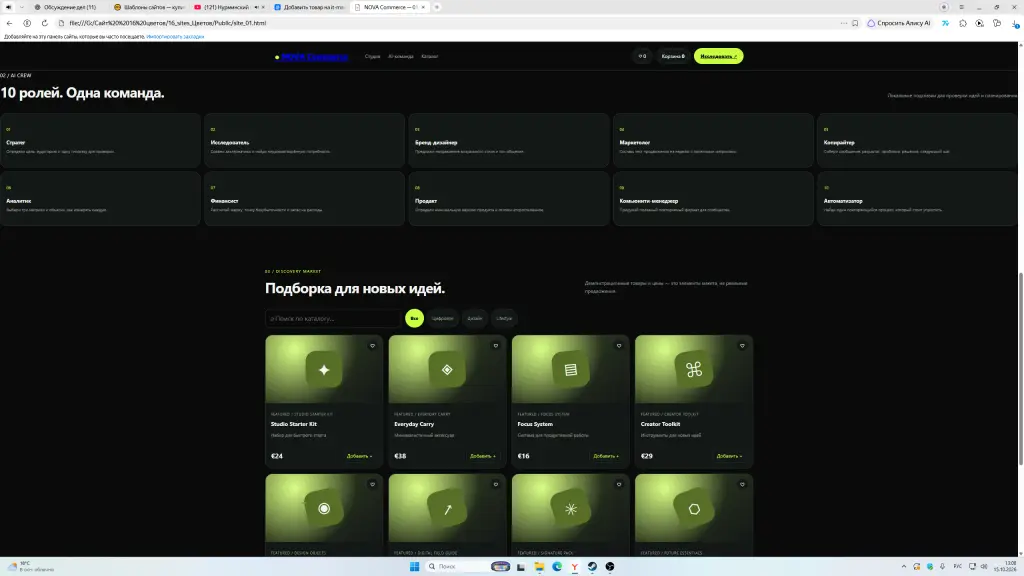Toggle favorite heart on Creator Toolkit card
Image resolution: width=1024 pixels, height=576 pixels.
[742, 346]
